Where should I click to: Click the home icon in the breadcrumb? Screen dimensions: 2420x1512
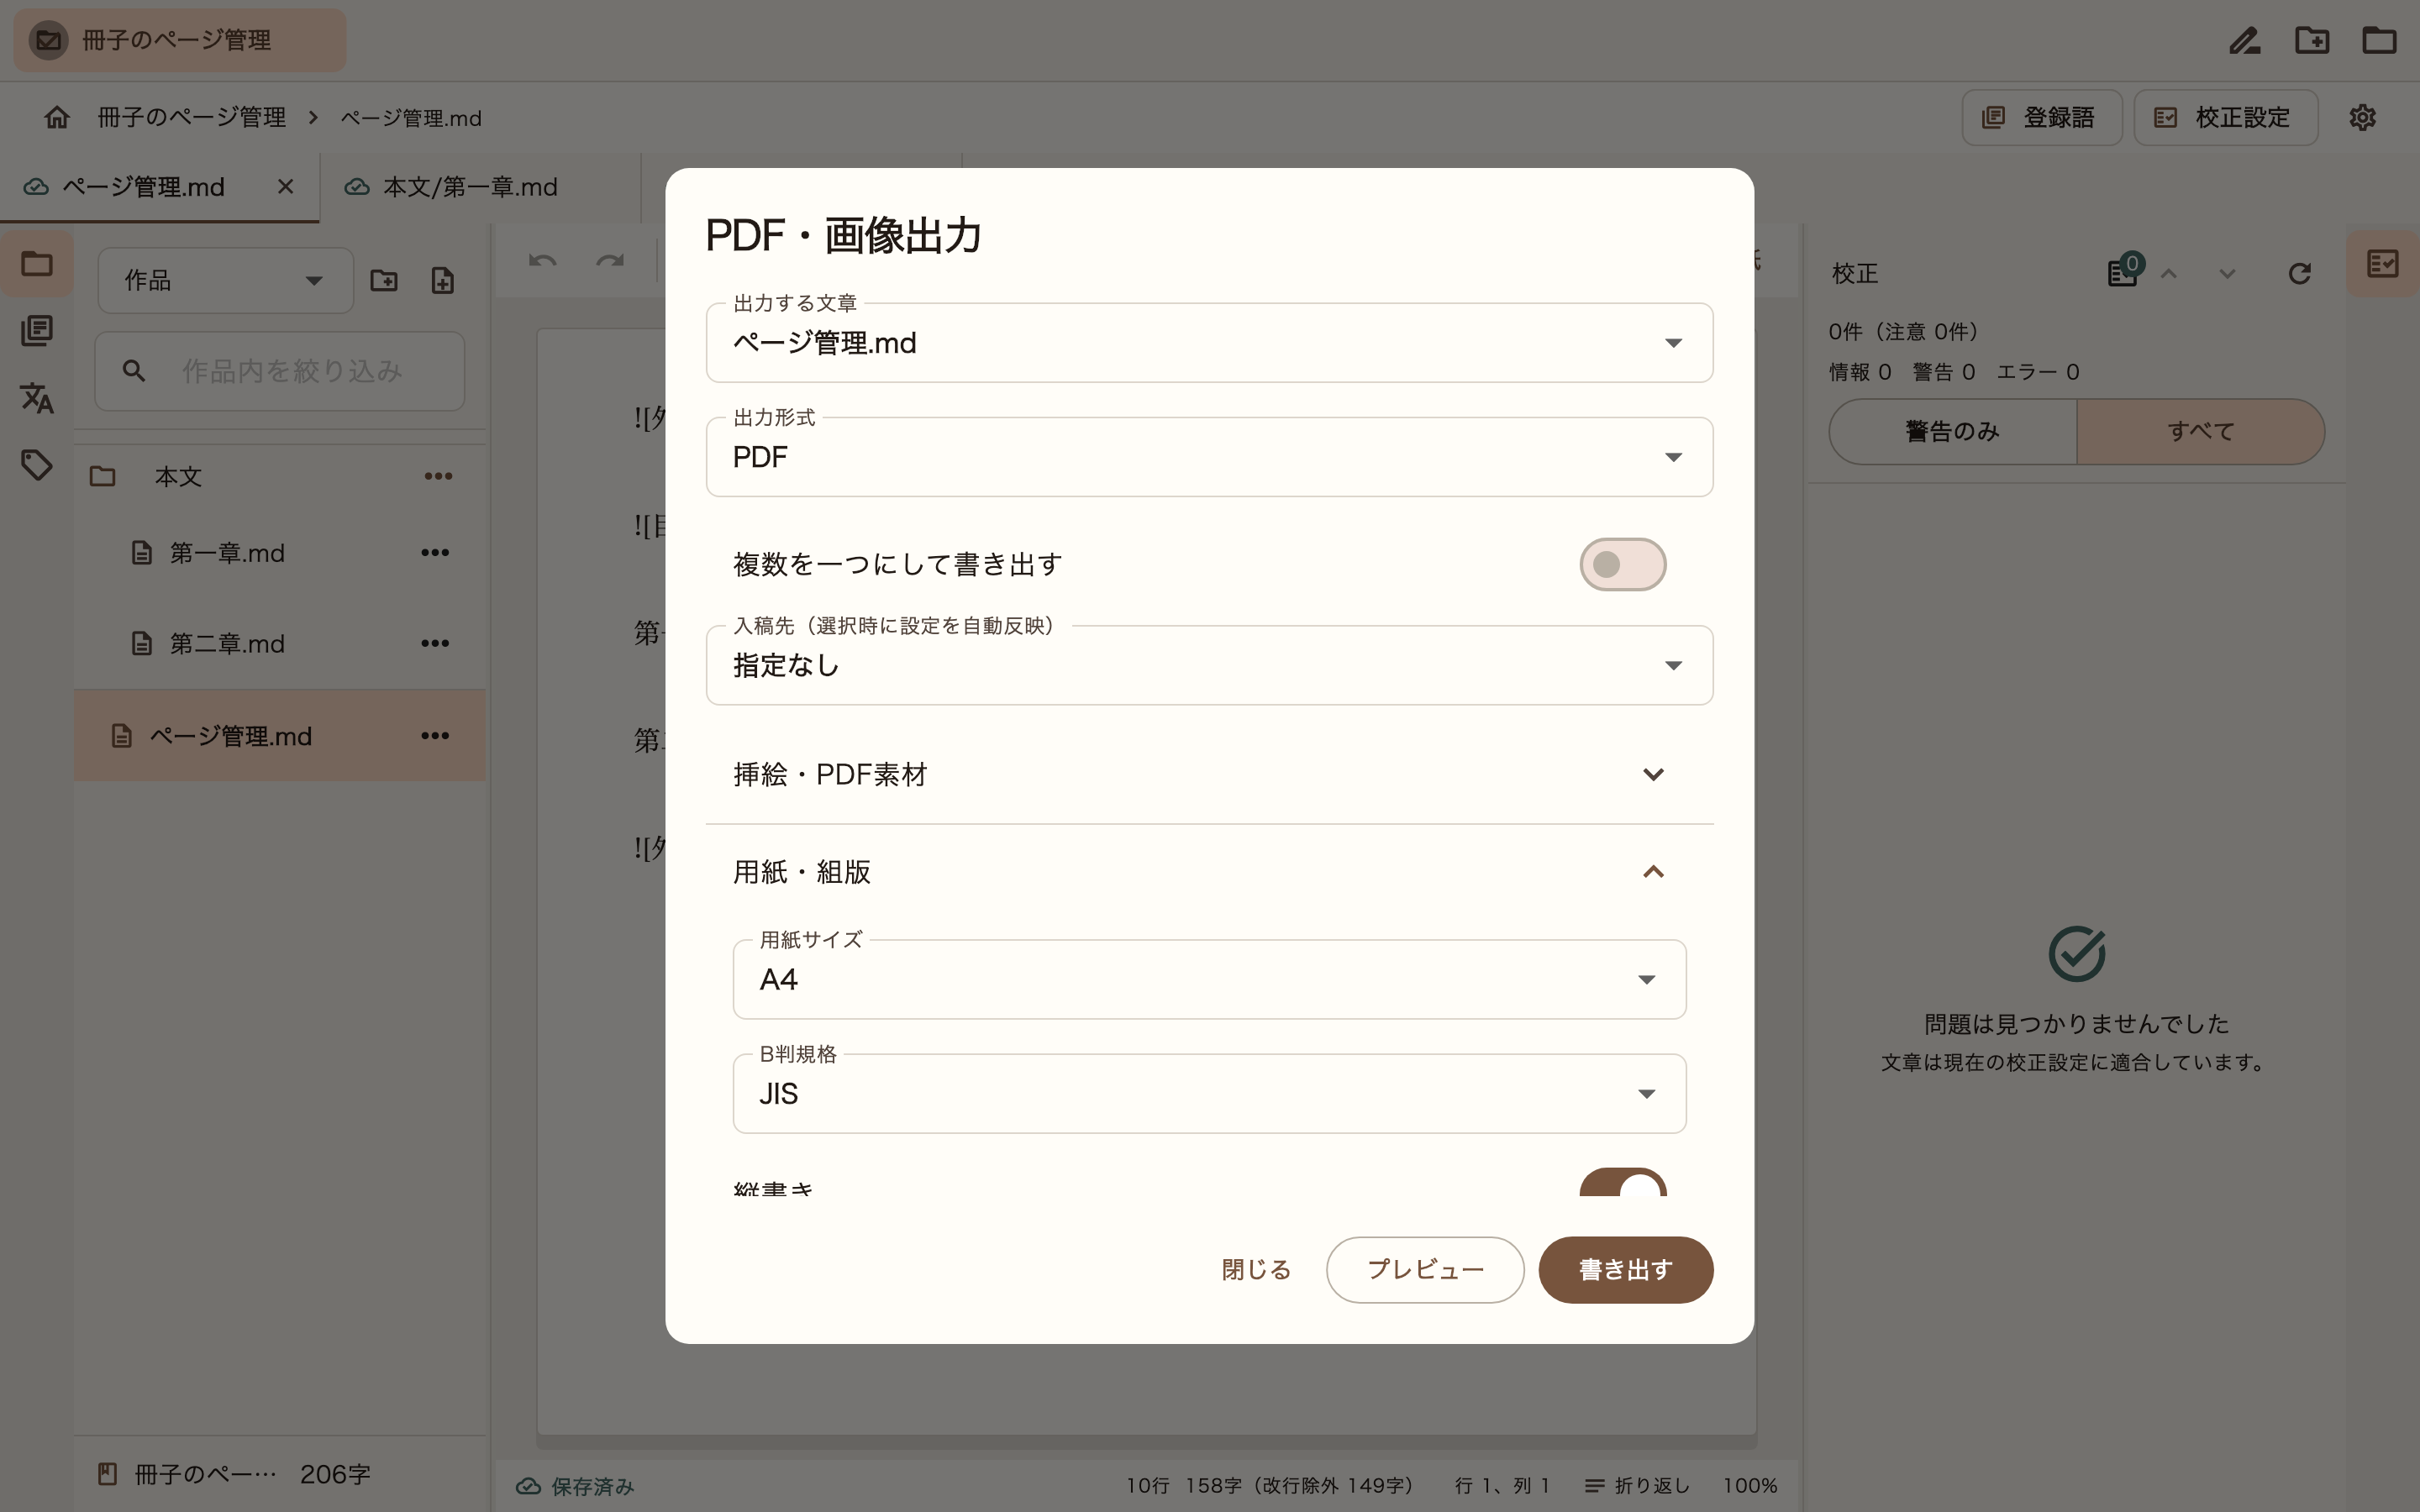(57, 117)
